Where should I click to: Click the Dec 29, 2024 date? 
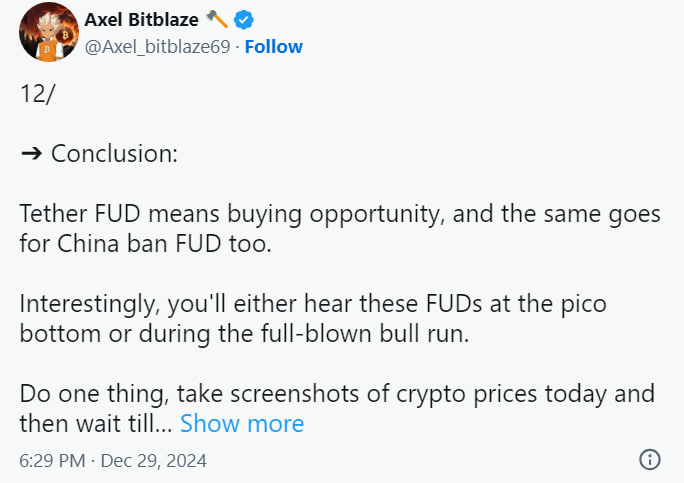(x=151, y=461)
